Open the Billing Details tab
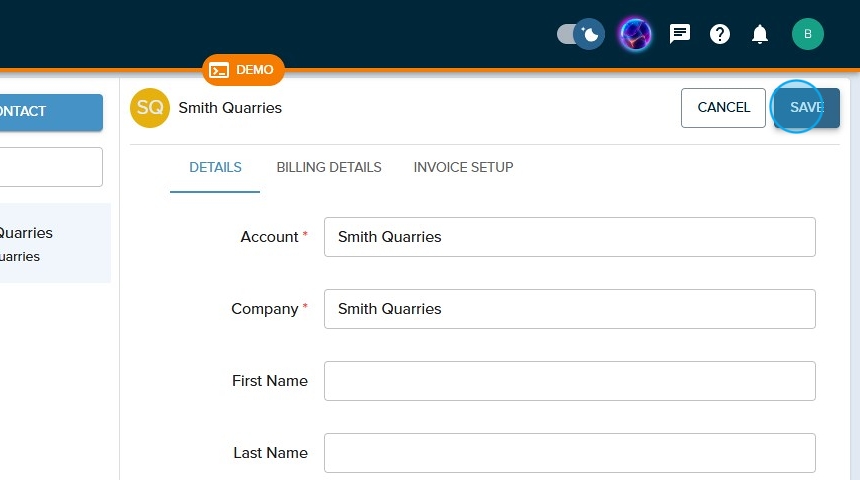 329,167
